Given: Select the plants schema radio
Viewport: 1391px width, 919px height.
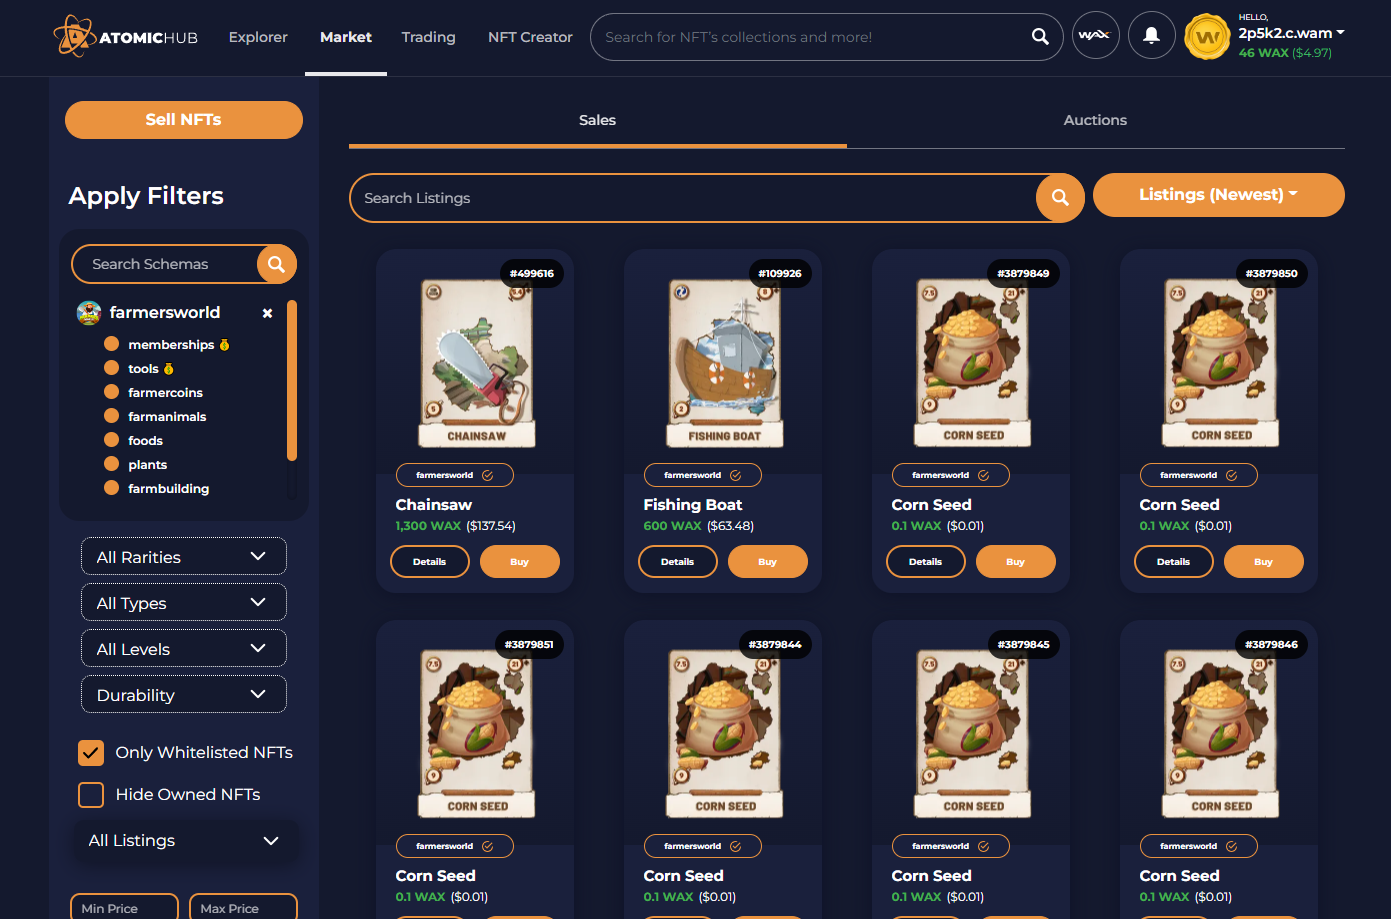Looking at the screenshot, I should (111, 464).
